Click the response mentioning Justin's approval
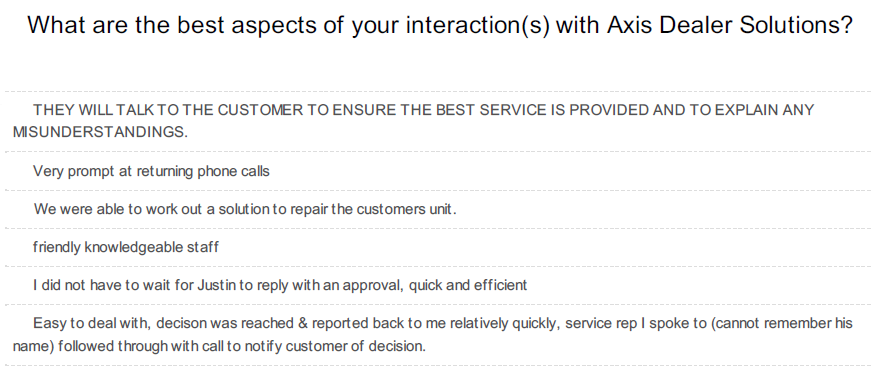 [280, 286]
